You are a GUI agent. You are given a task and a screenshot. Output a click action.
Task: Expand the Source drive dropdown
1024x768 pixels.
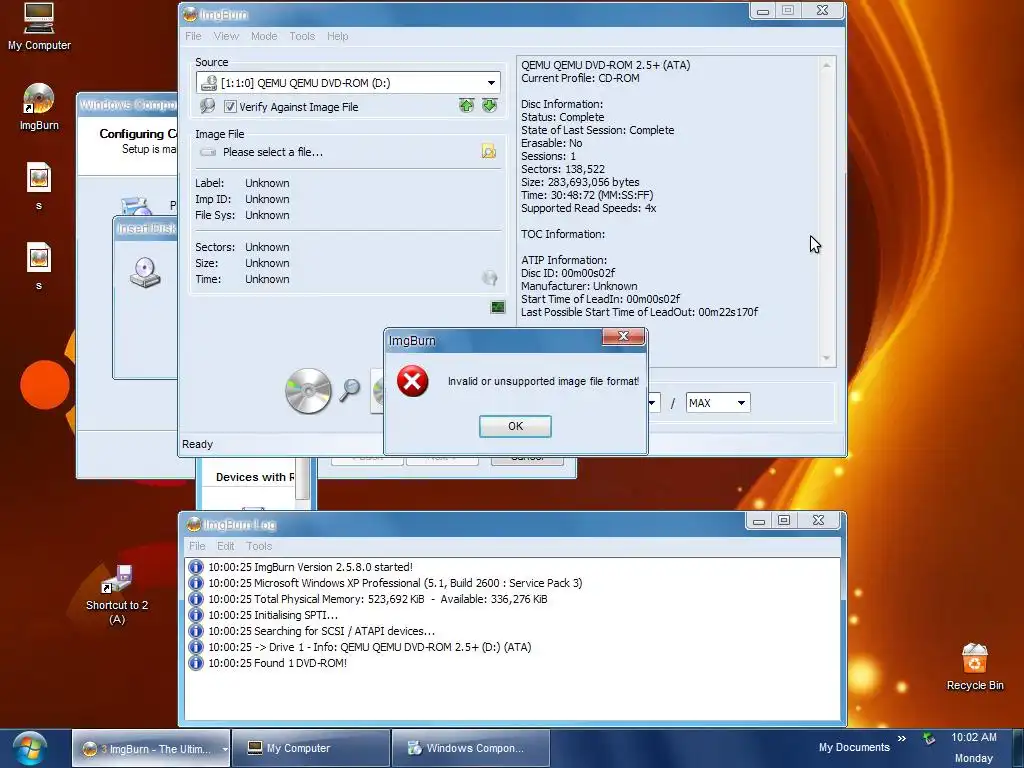(490, 83)
